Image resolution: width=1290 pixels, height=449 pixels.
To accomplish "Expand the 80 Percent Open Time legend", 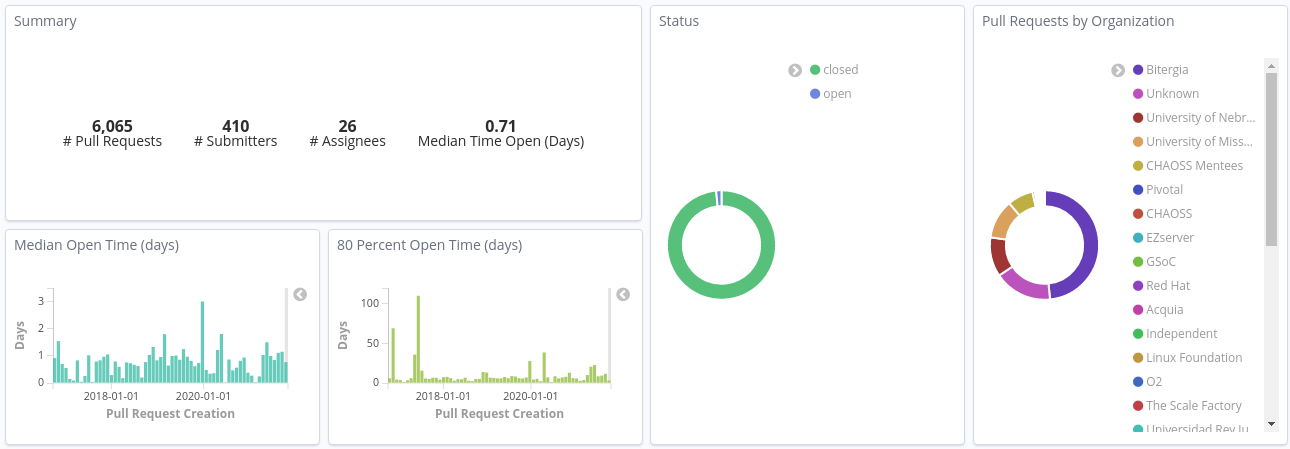I will click(x=623, y=295).
